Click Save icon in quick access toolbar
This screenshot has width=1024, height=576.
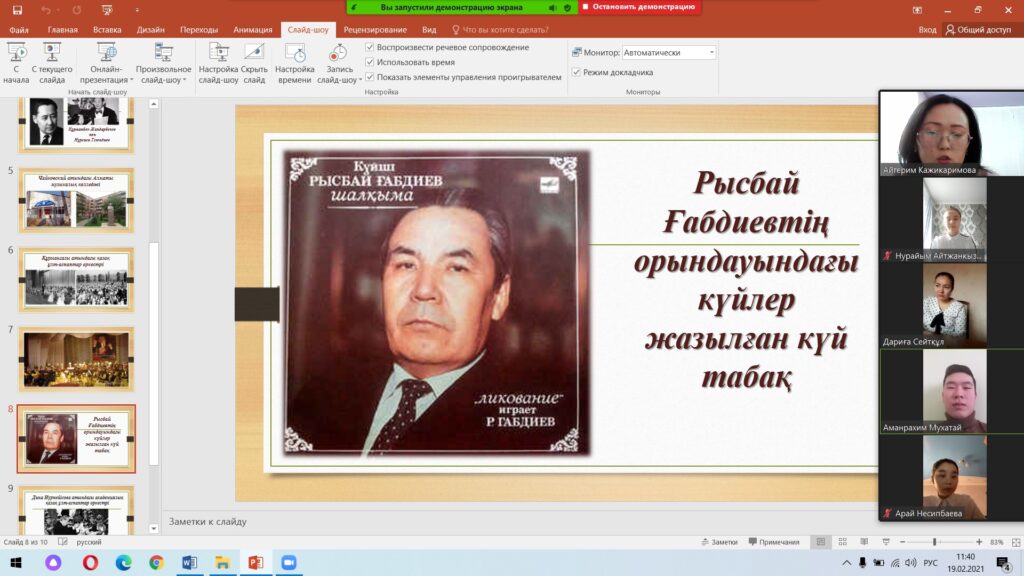coord(17,10)
